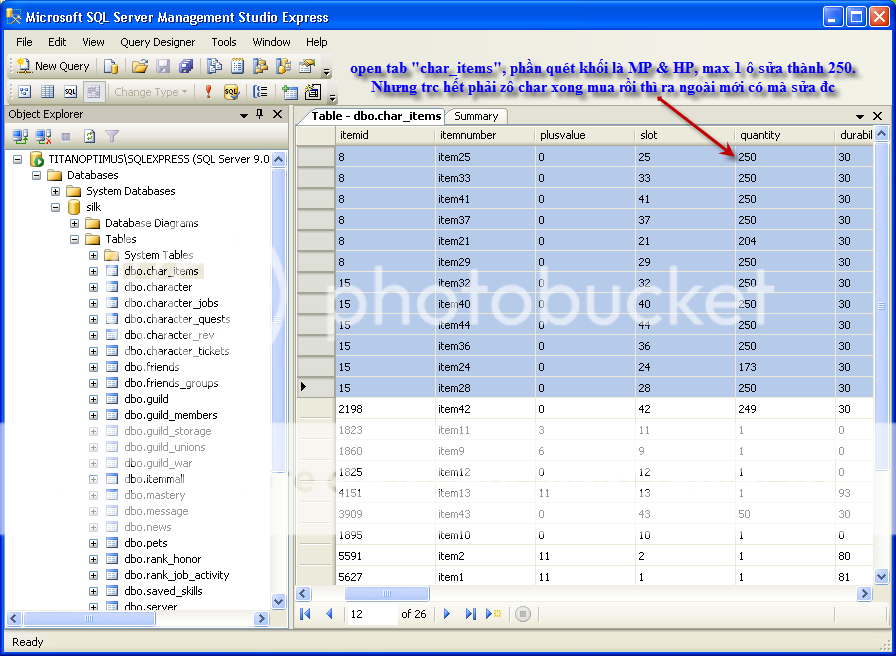
Task: Click the Verify SQL Syntax icon
Action: (x=231, y=92)
